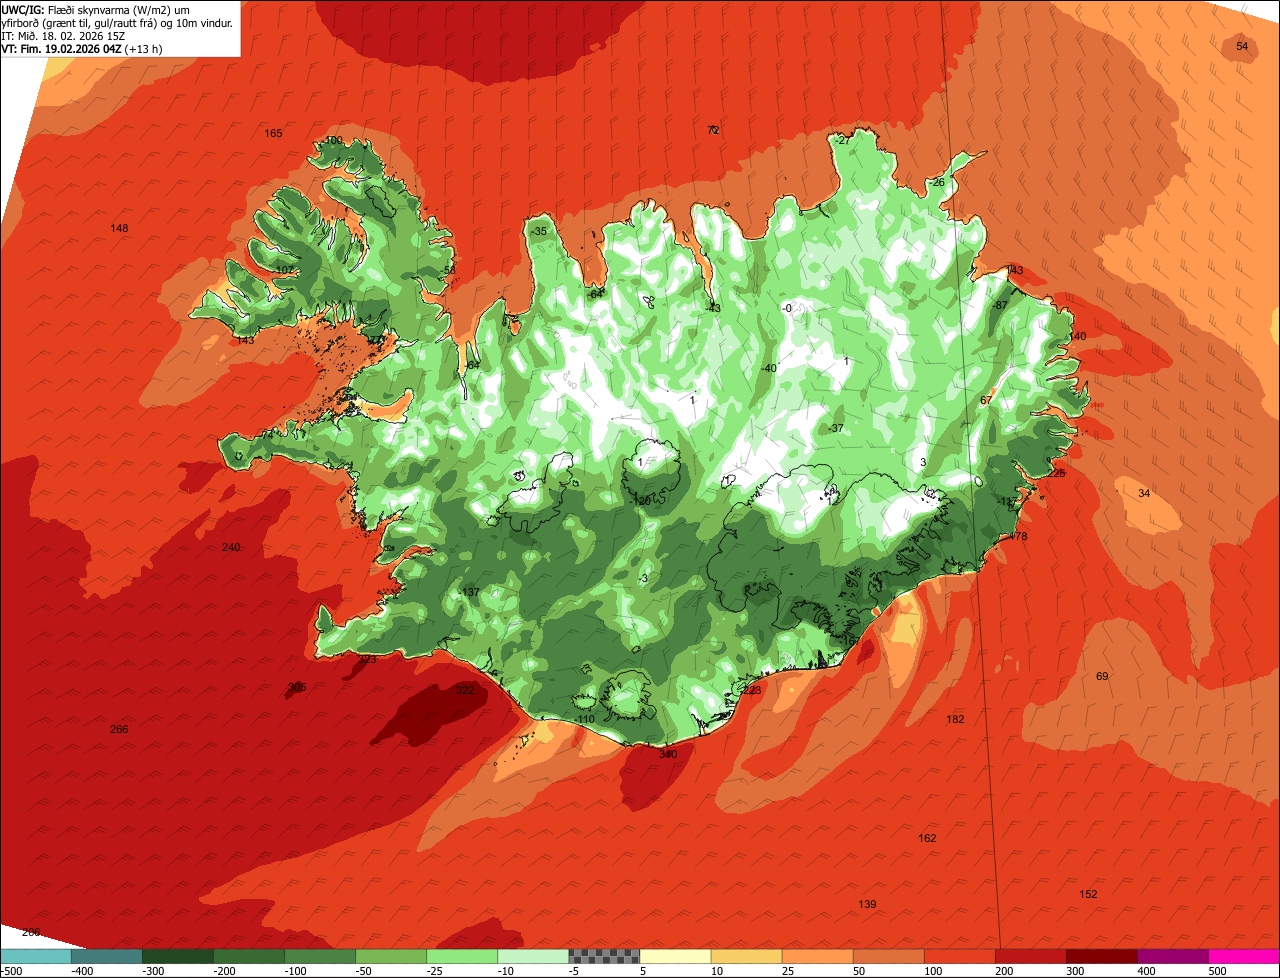Click the map value -40

click(x=768, y=369)
